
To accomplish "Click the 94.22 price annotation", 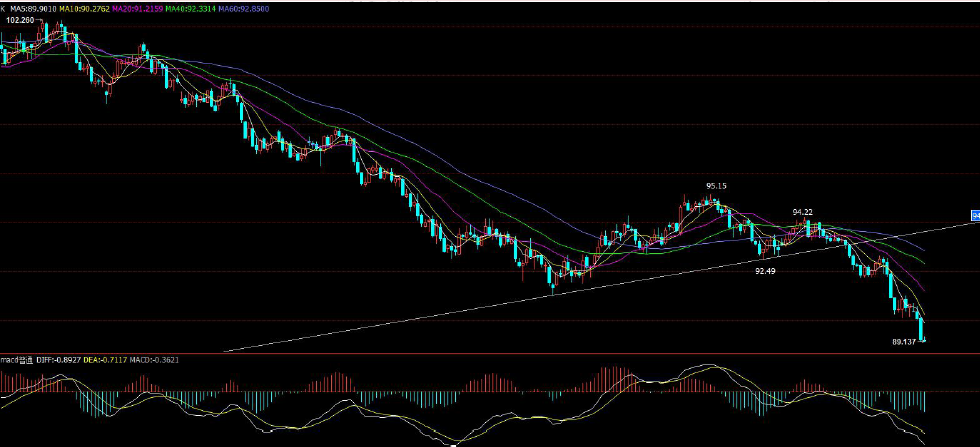I will 802,212.
